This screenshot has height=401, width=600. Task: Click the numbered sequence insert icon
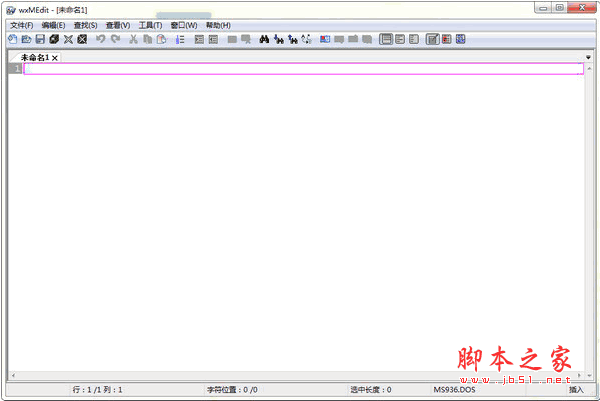(180, 39)
